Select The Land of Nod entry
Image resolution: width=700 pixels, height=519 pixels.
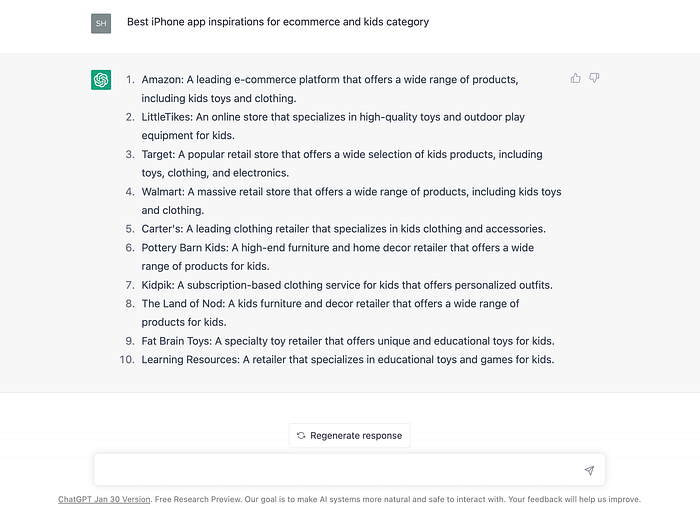pos(330,313)
